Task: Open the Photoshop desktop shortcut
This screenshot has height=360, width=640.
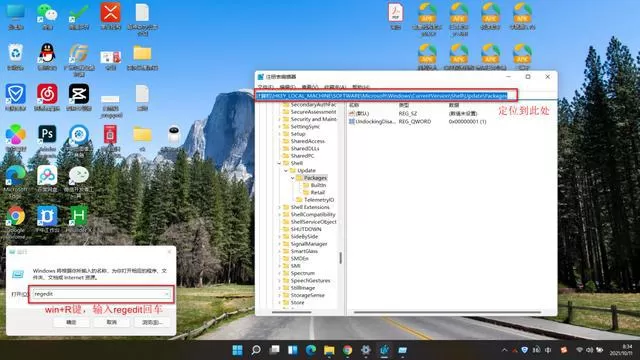Action: (47, 134)
